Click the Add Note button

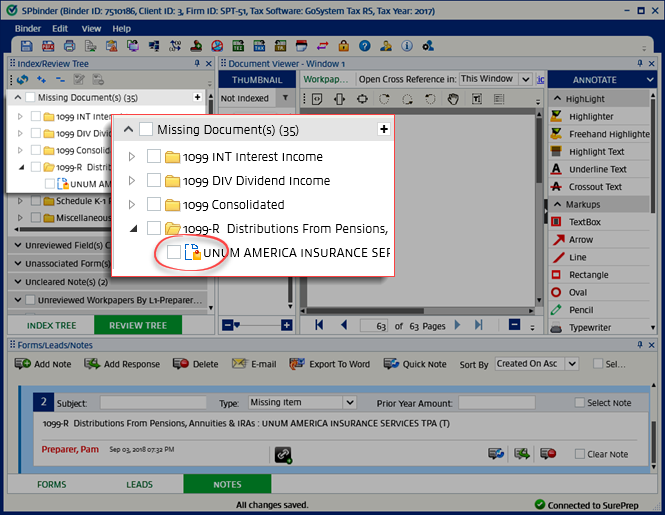coord(43,364)
